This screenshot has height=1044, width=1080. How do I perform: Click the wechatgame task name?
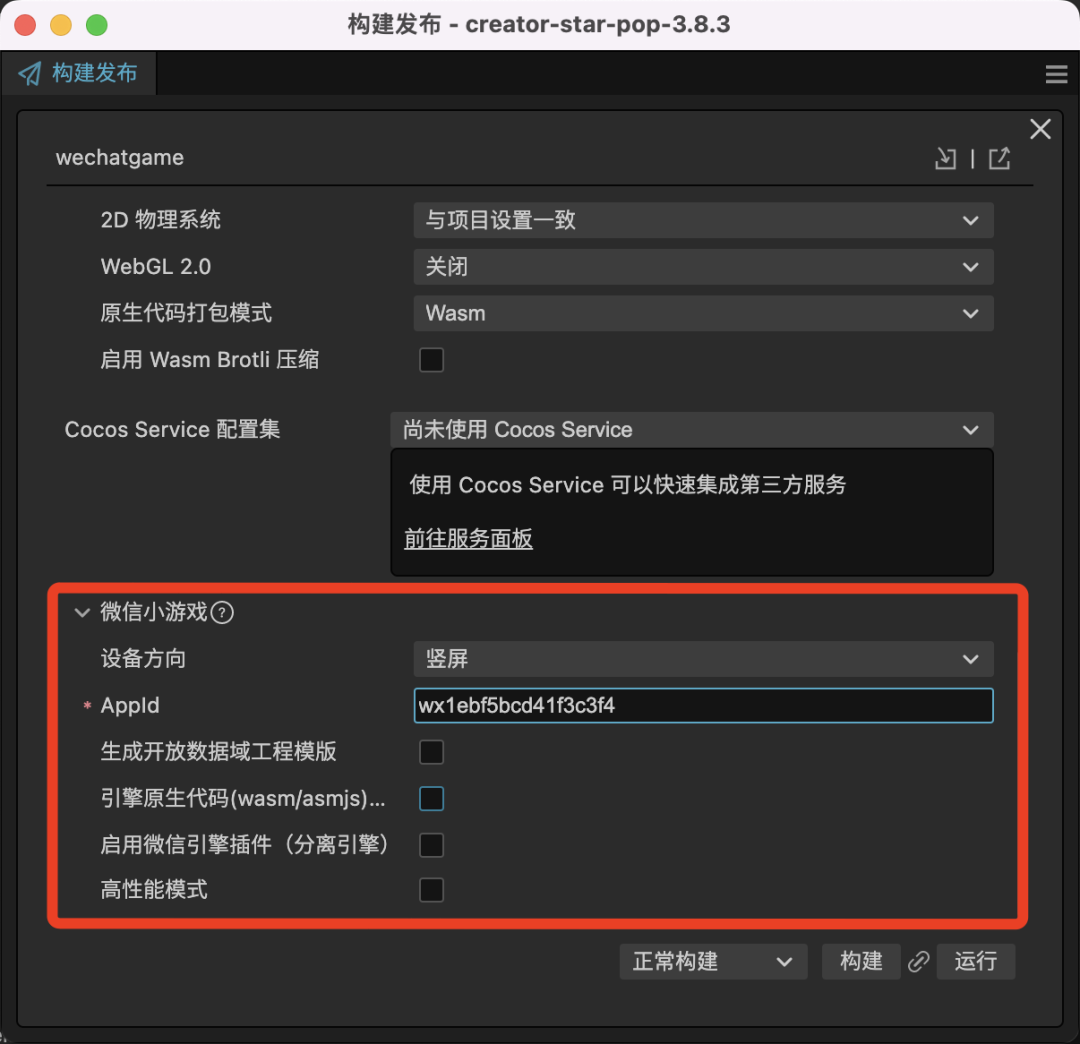coord(120,158)
